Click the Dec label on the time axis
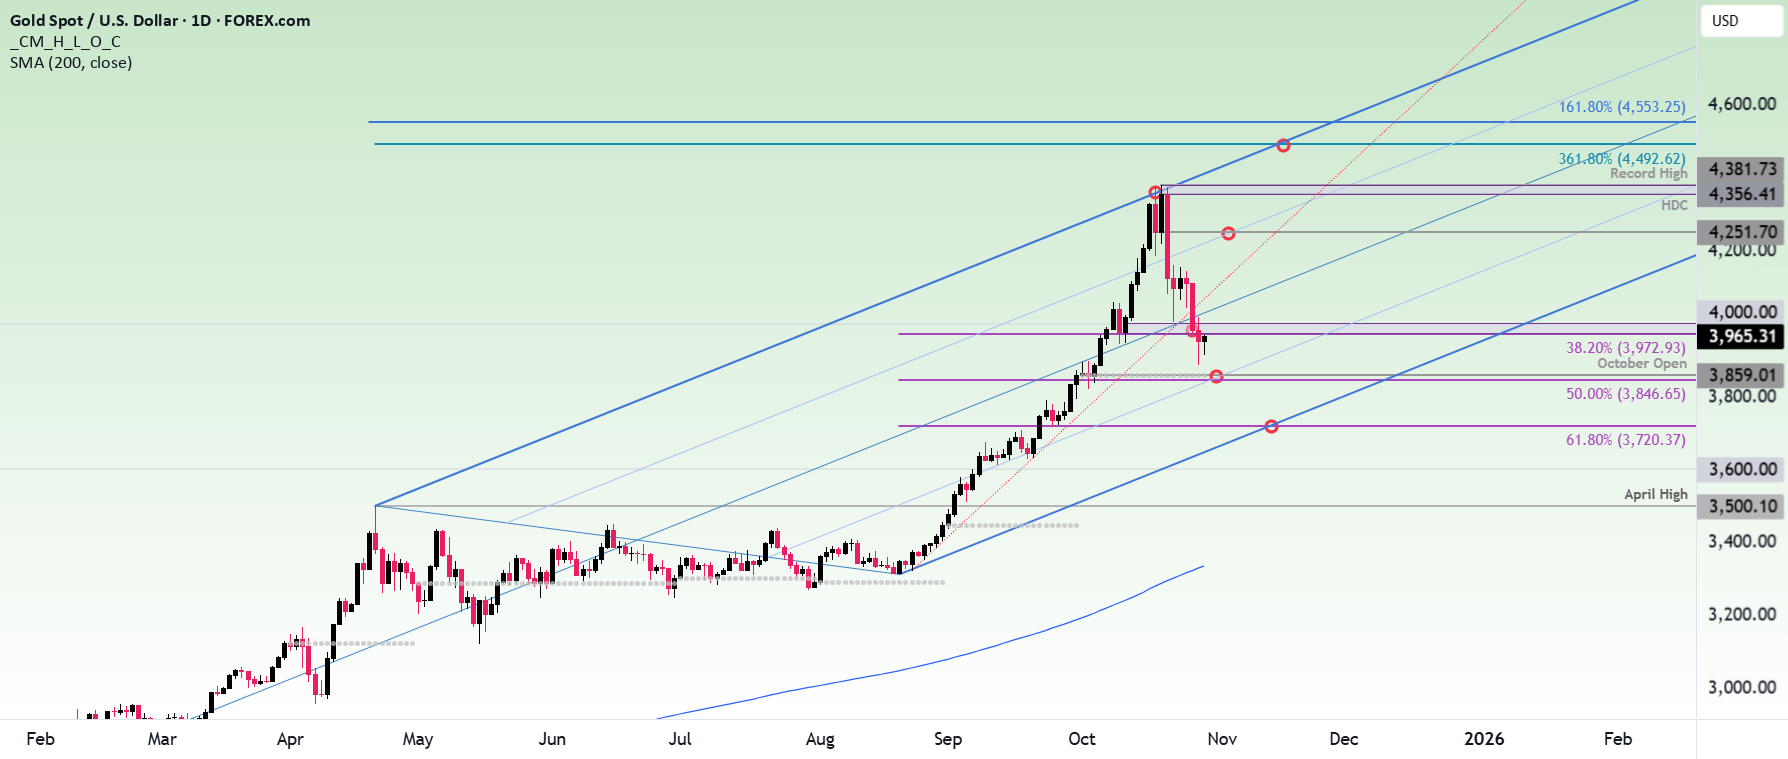This screenshot has width=1788, height=759. pyautogui.click(x=1343, y=739)
